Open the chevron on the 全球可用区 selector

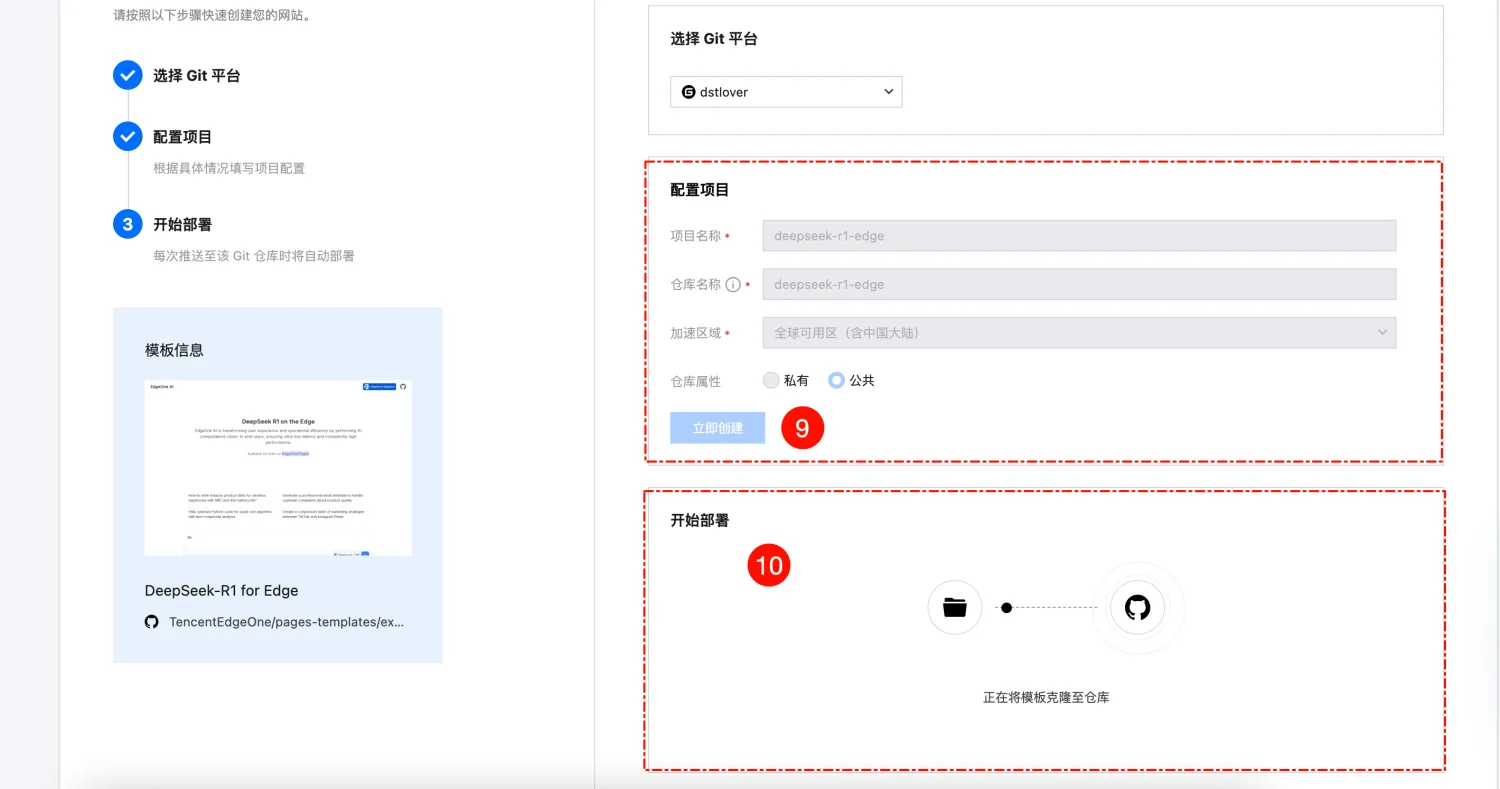[x=1382, y=332]
